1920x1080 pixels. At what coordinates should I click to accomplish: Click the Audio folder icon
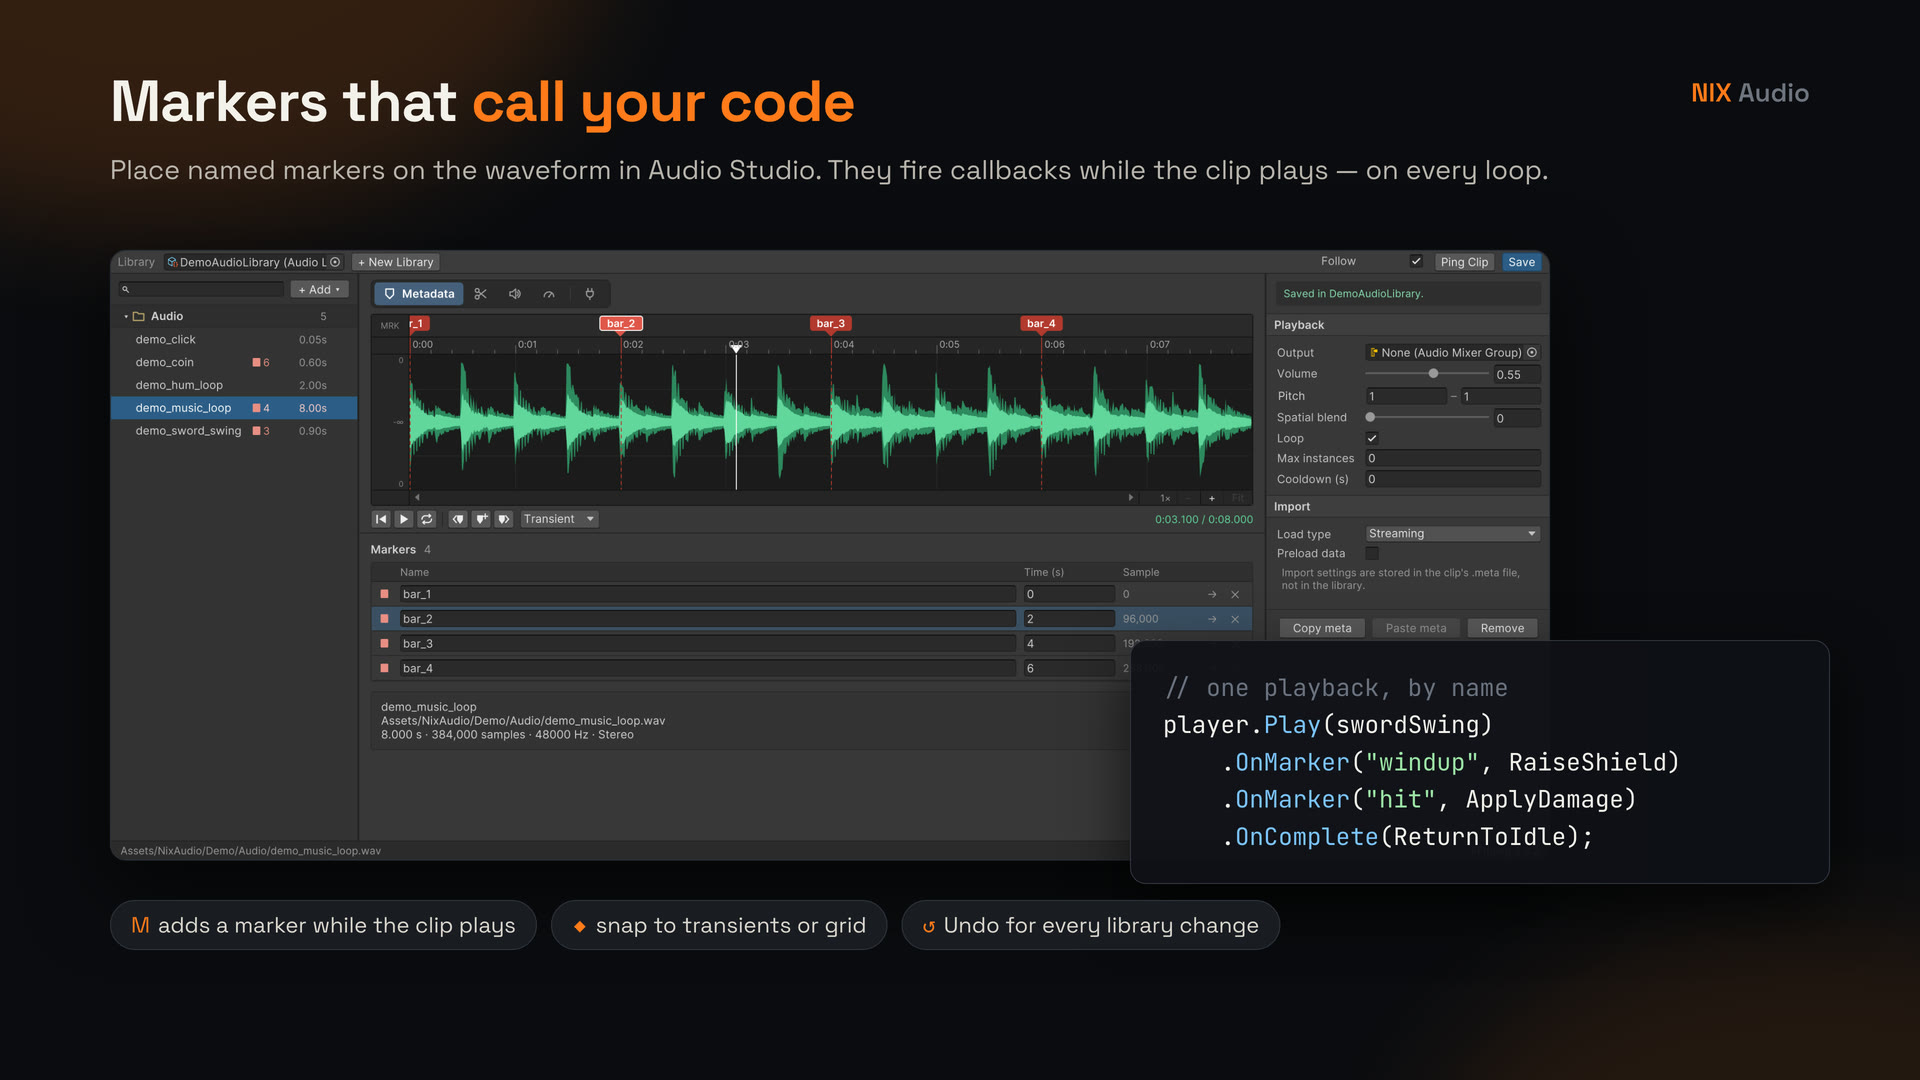[139, 316]
